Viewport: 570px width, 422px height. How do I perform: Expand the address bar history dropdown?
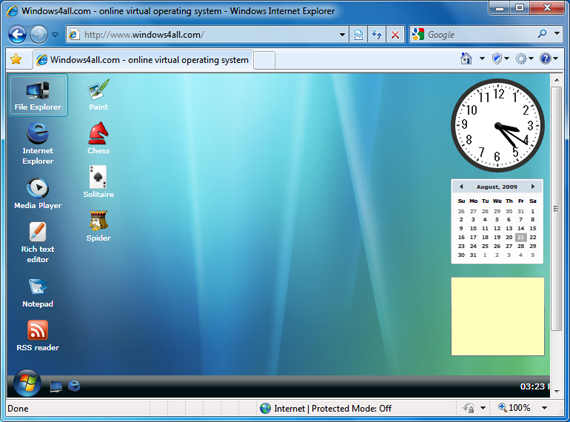(342, 35)
